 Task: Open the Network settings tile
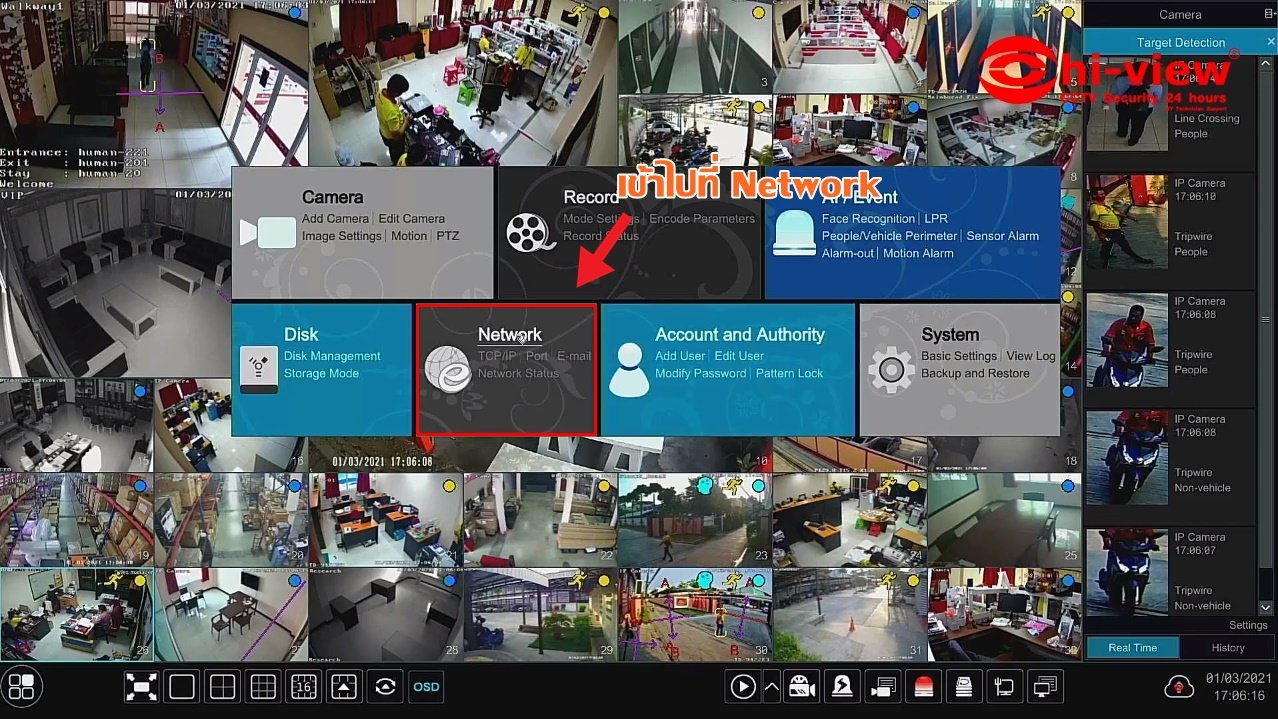point(506,369)
